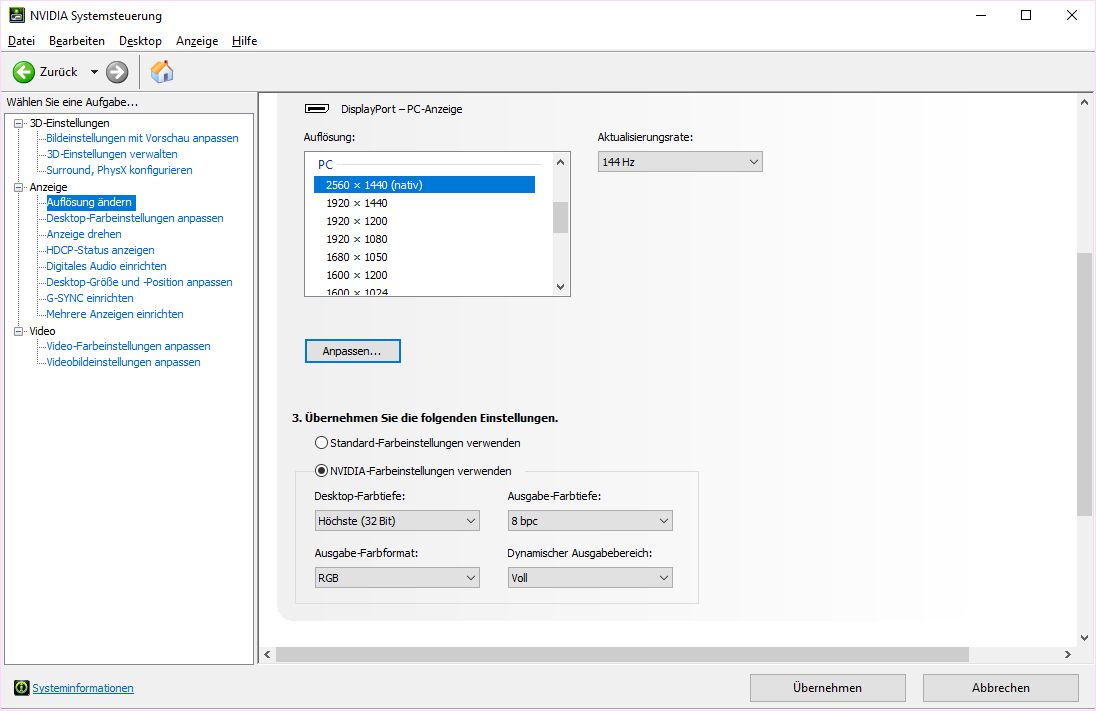The height and width of the screenshot is (711, 1096).
Task: Collapse the Anzeige tree node
Action: tap(19, 187)
